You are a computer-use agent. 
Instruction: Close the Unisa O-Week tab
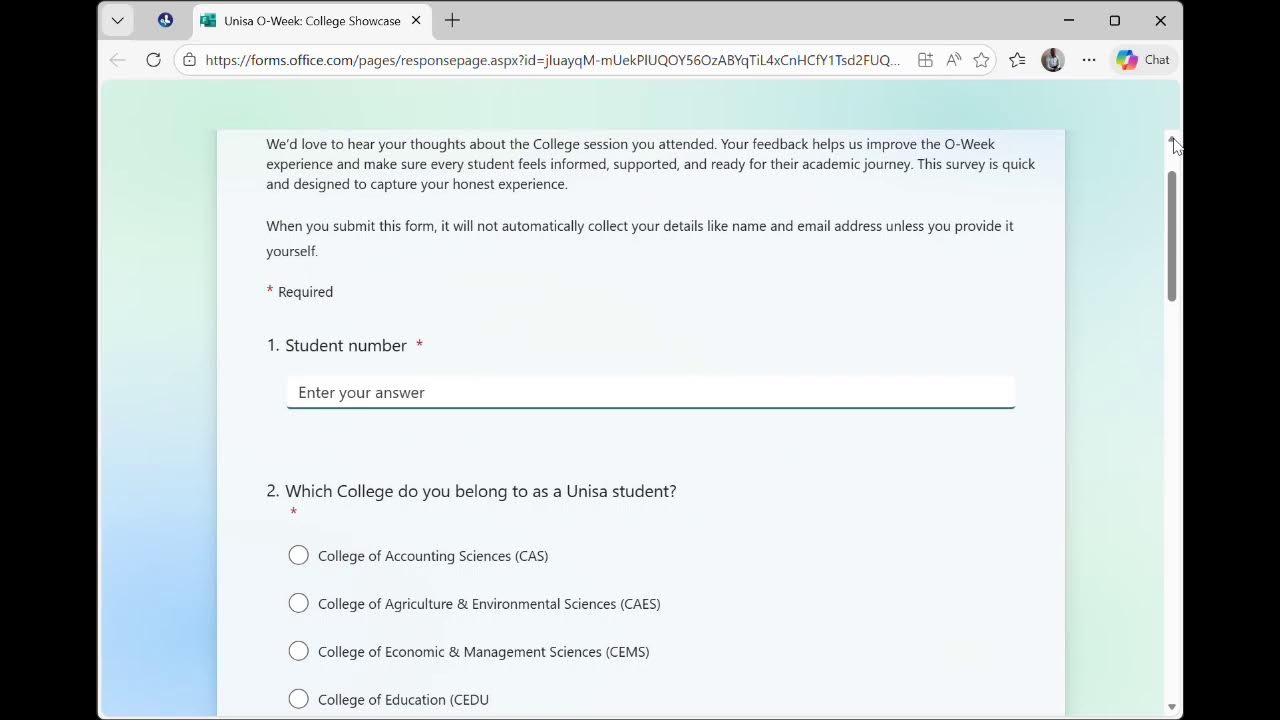click(x=416, y=20)
